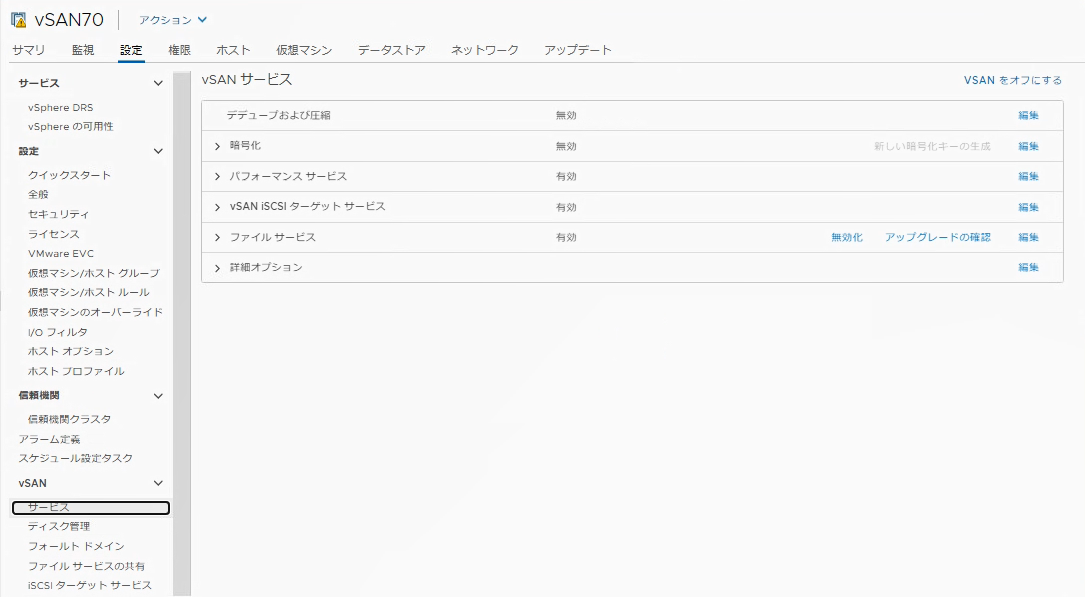Expand the ファイル サービス row
This screenshot has width=1085, height=597.
pyautogui.click(x=217, y=237)
